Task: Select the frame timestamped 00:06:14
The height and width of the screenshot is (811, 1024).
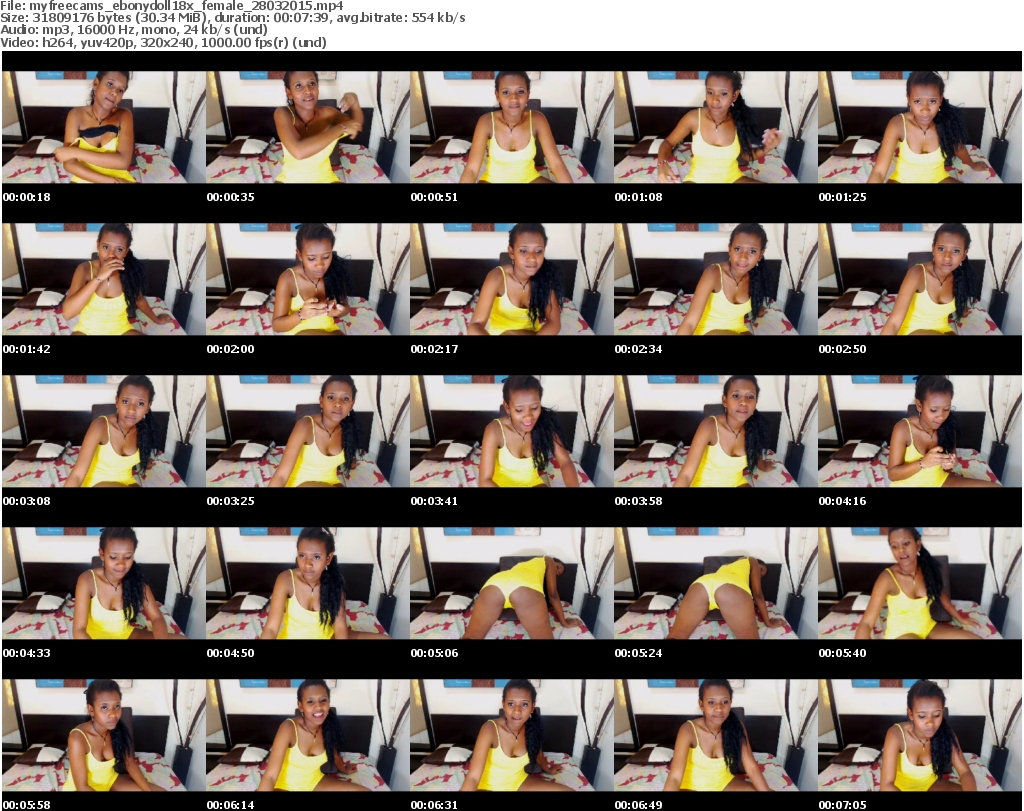Action: (308, 735)
